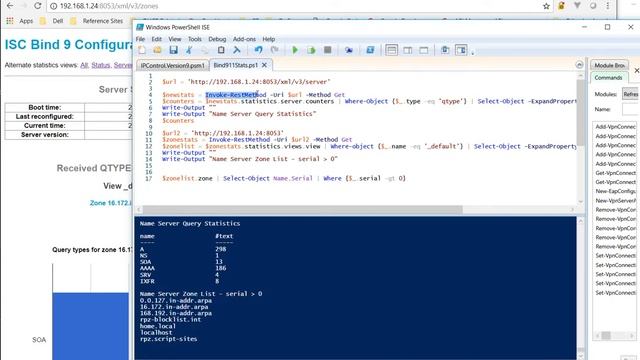Close the Commands add-on pane
This screenshot has height=360, width=640.
pos(636,71)
